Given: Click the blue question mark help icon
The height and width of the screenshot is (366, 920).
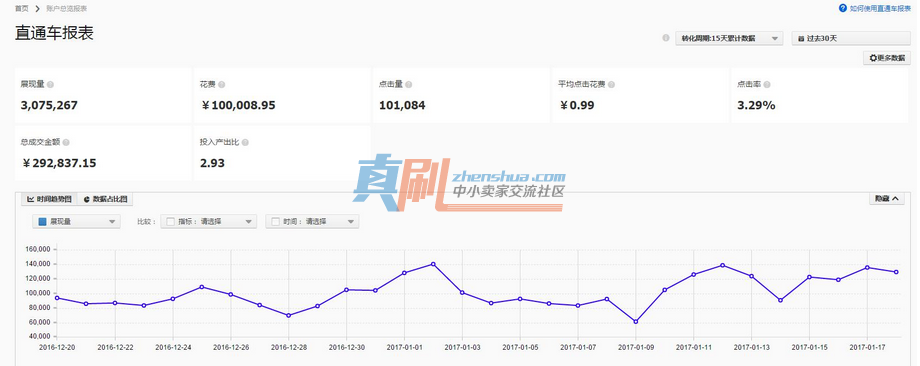Looking at the screenshot, I should tap(843, 8).
